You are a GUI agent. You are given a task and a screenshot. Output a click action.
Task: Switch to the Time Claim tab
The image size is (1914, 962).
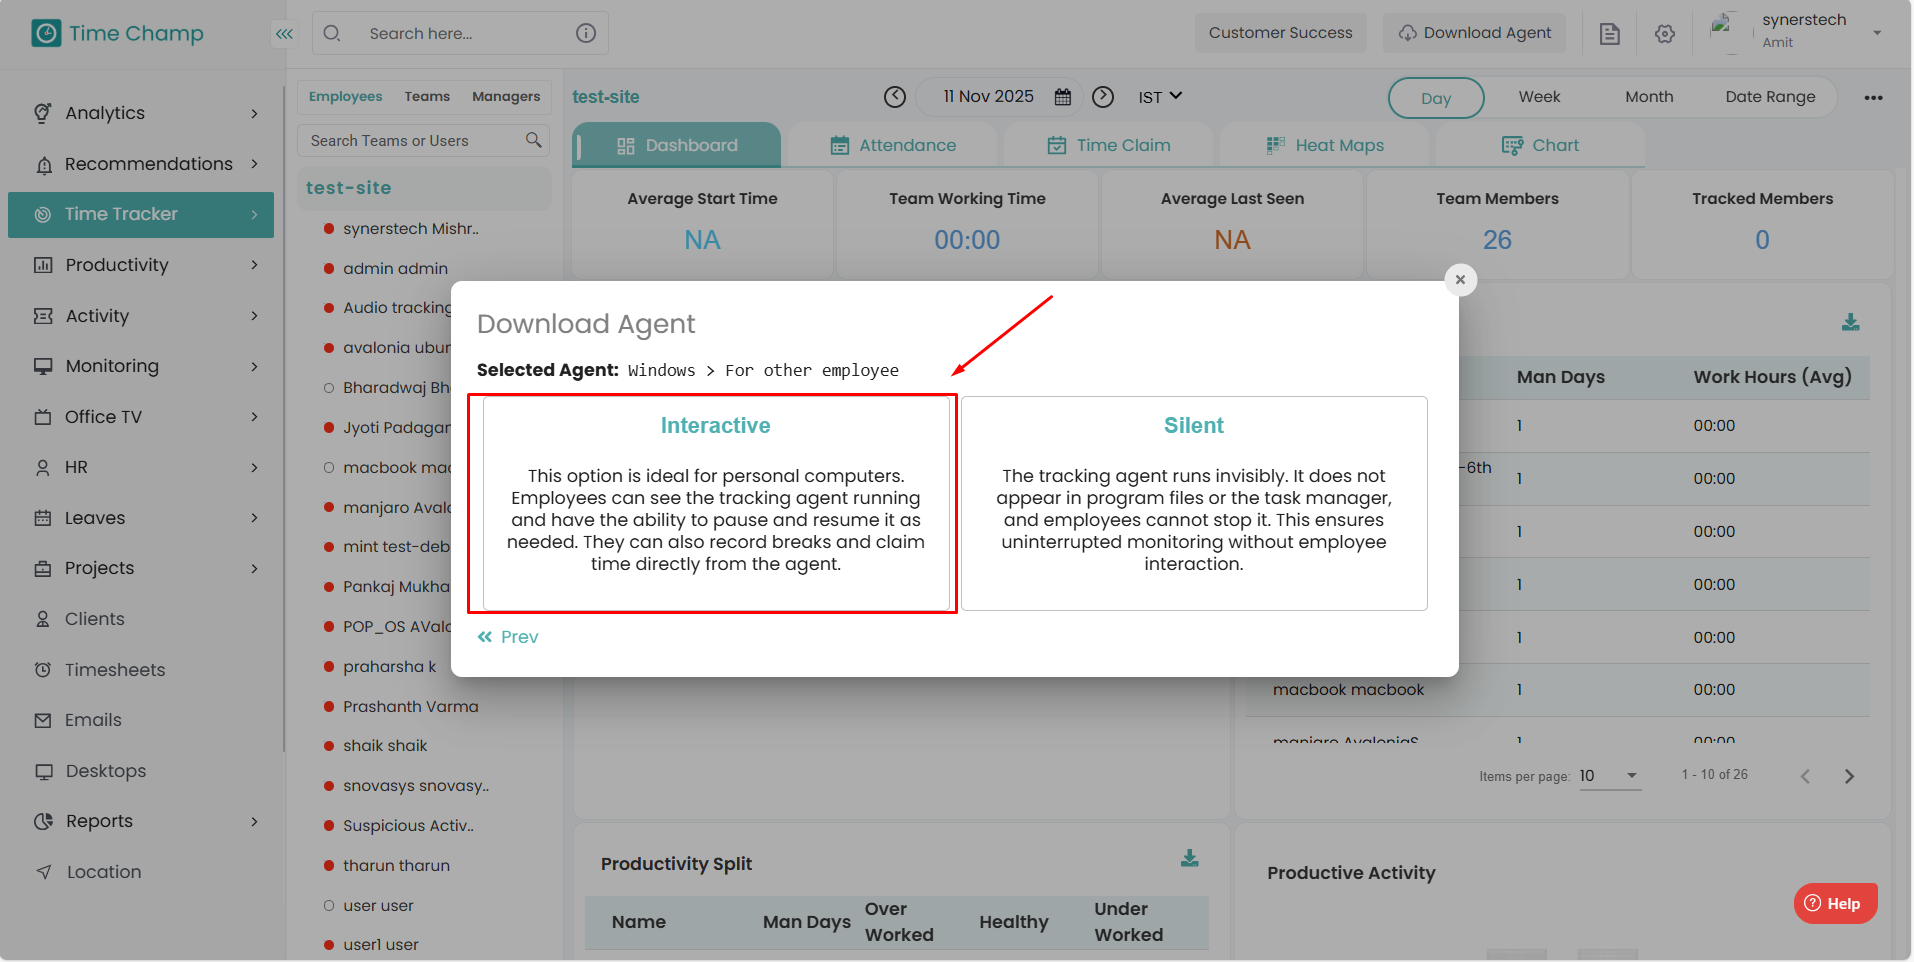coord(1108,145)
